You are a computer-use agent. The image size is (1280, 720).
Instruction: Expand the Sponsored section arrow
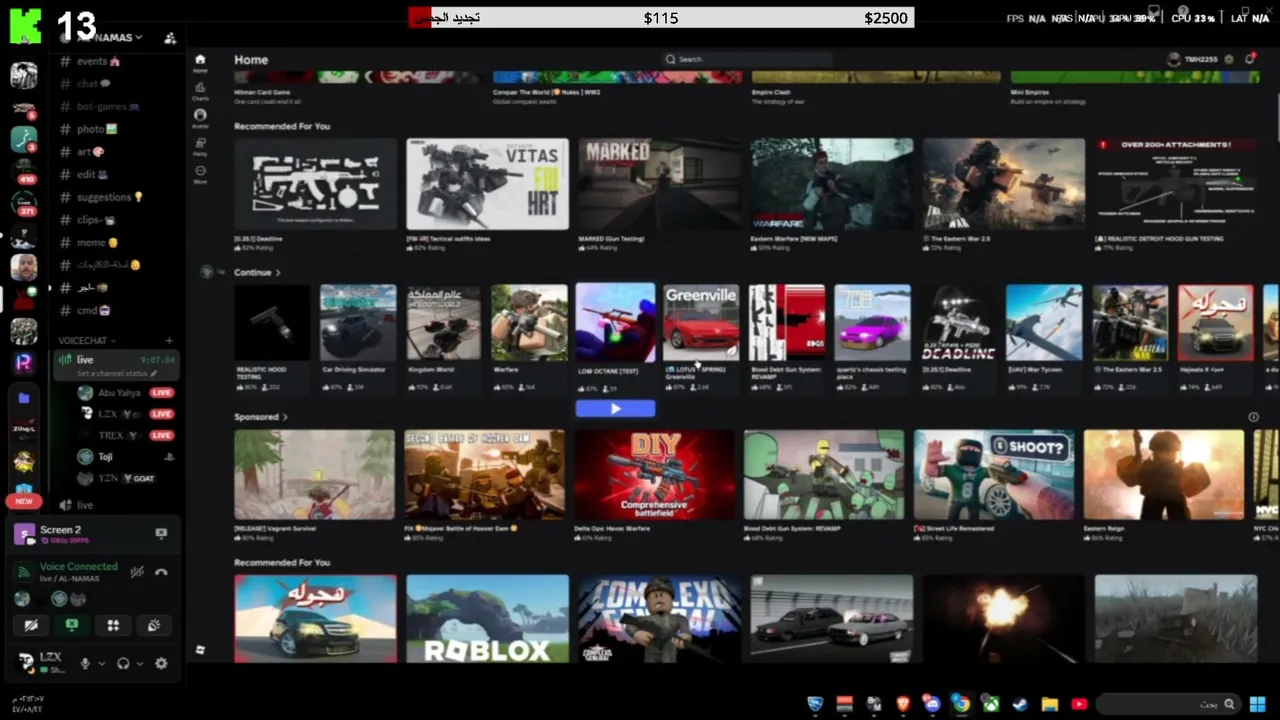pos(285,417)
